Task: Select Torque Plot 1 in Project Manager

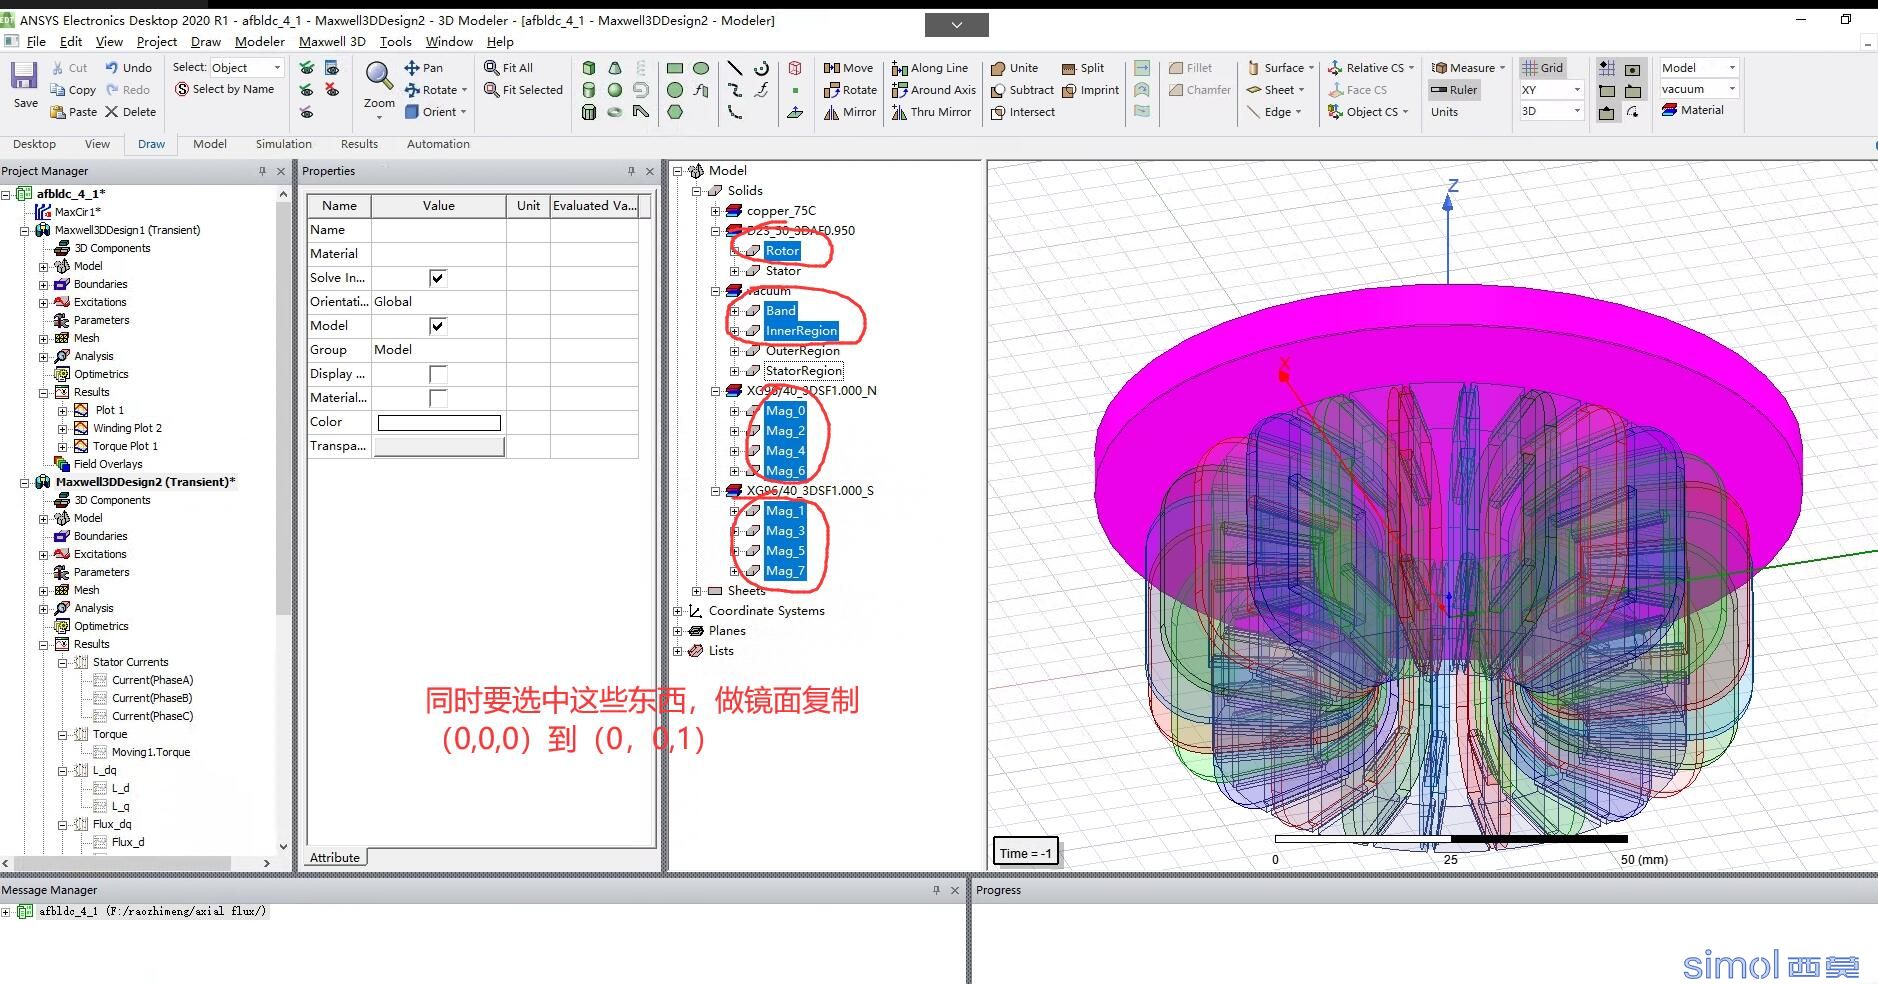Action: tap(125, 446)
